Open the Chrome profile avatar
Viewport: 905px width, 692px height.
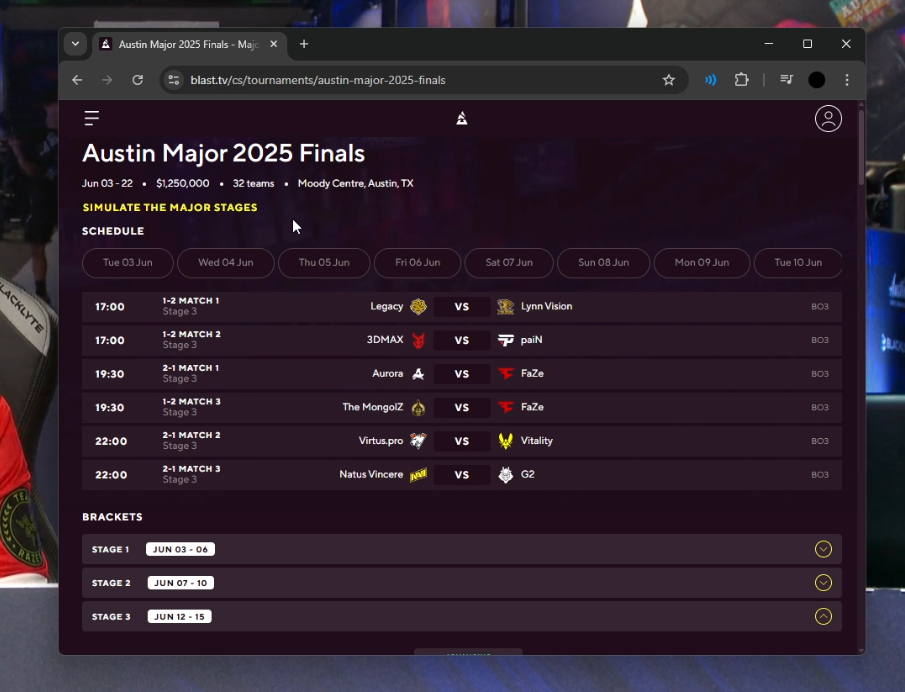coord(817,80)
